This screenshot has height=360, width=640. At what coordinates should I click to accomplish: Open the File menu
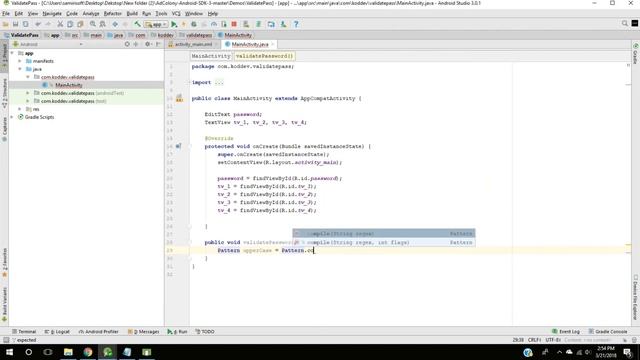click(6, 13)
